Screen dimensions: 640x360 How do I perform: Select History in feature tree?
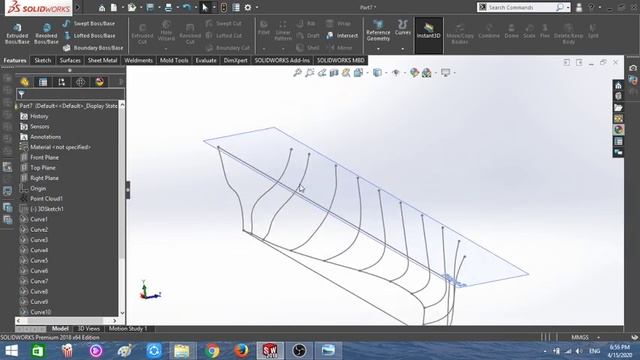click(39, 116)
